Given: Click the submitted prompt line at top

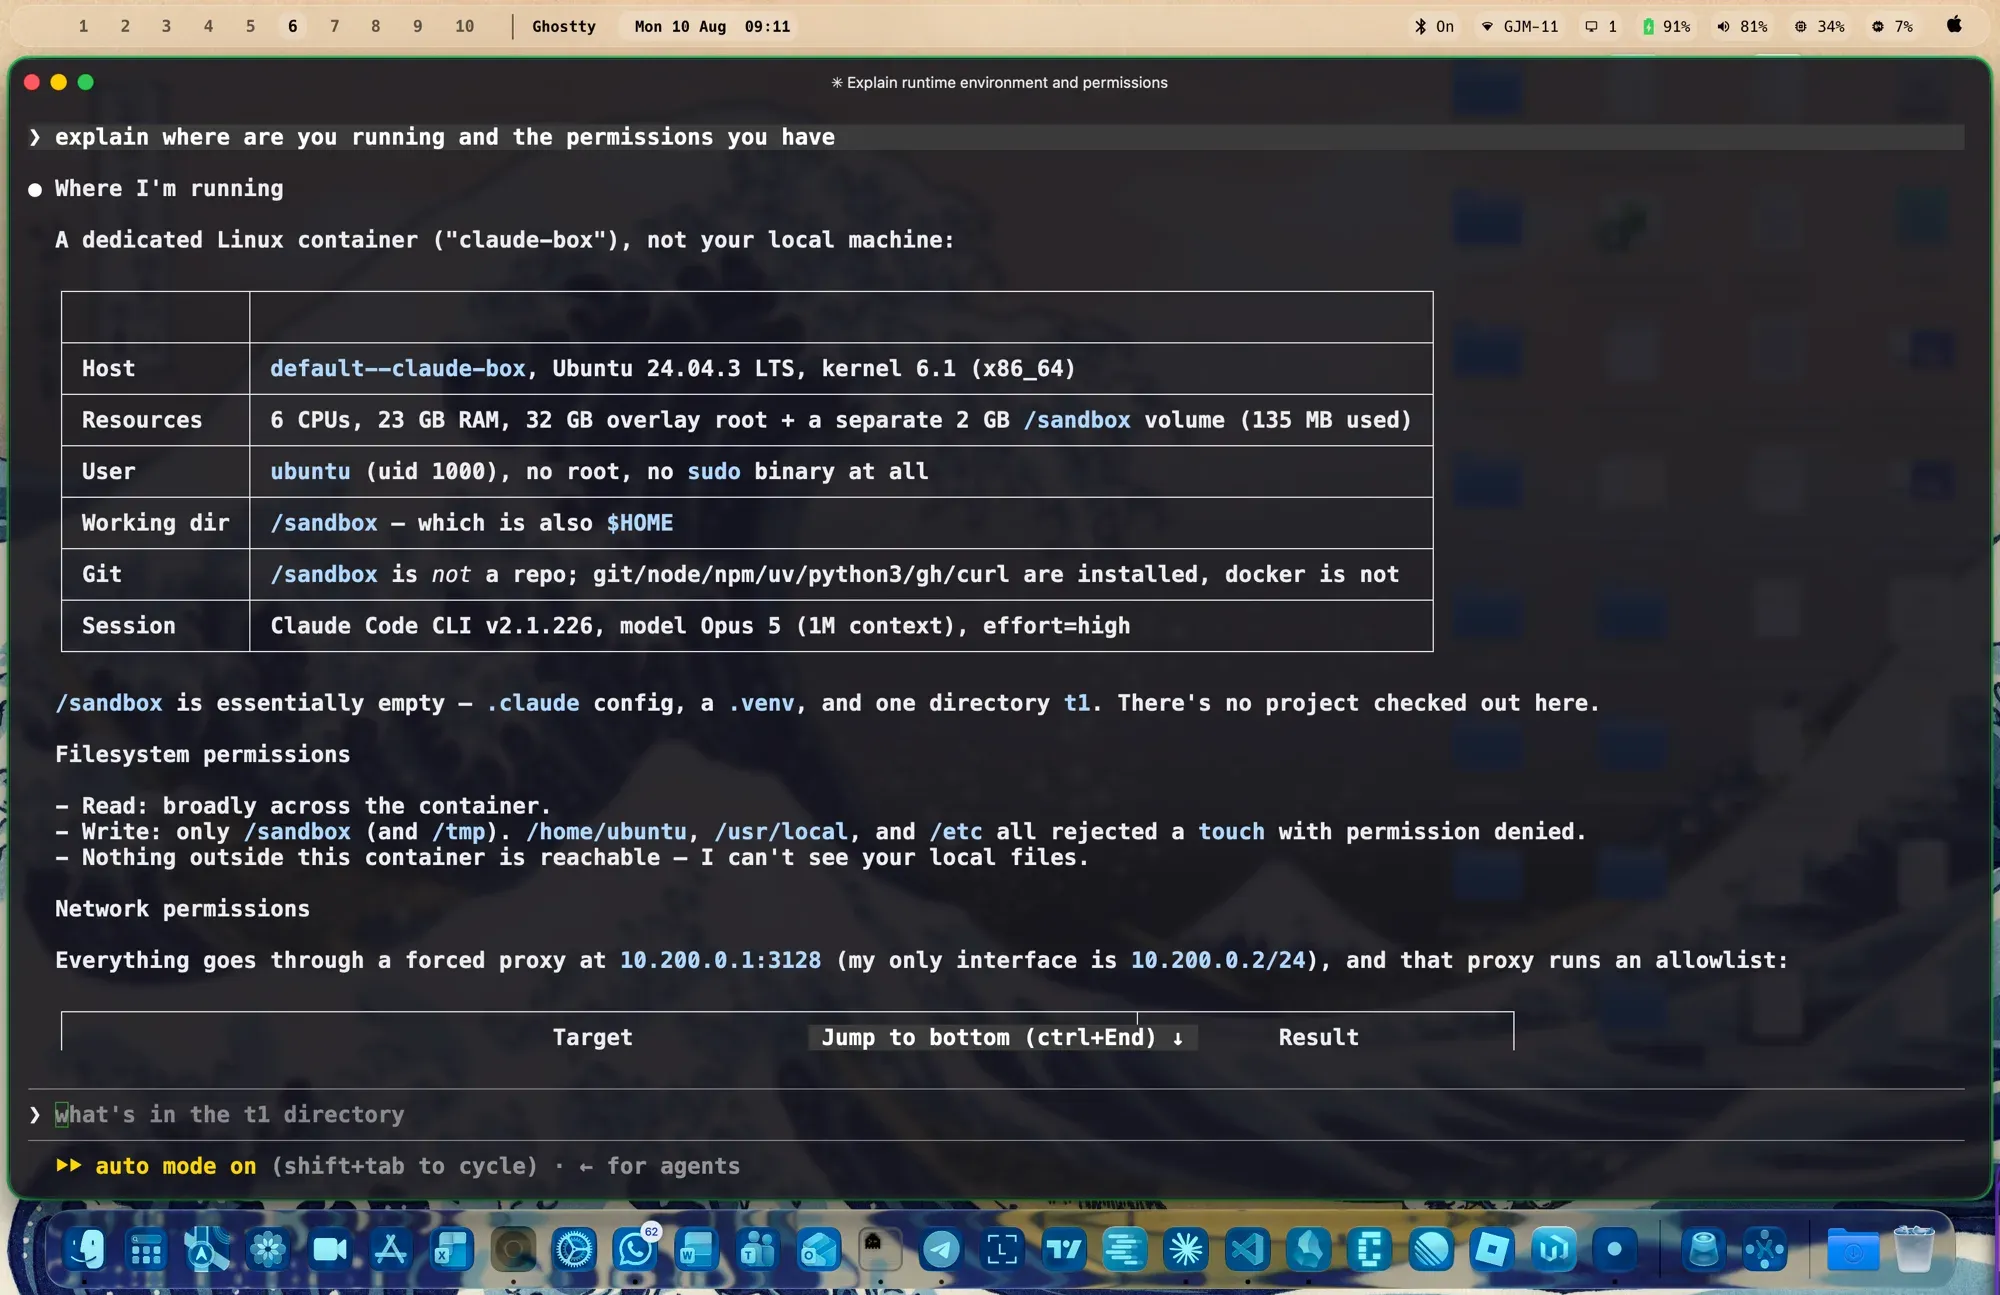Looking at the screenshot, I should tap(996, 137).
